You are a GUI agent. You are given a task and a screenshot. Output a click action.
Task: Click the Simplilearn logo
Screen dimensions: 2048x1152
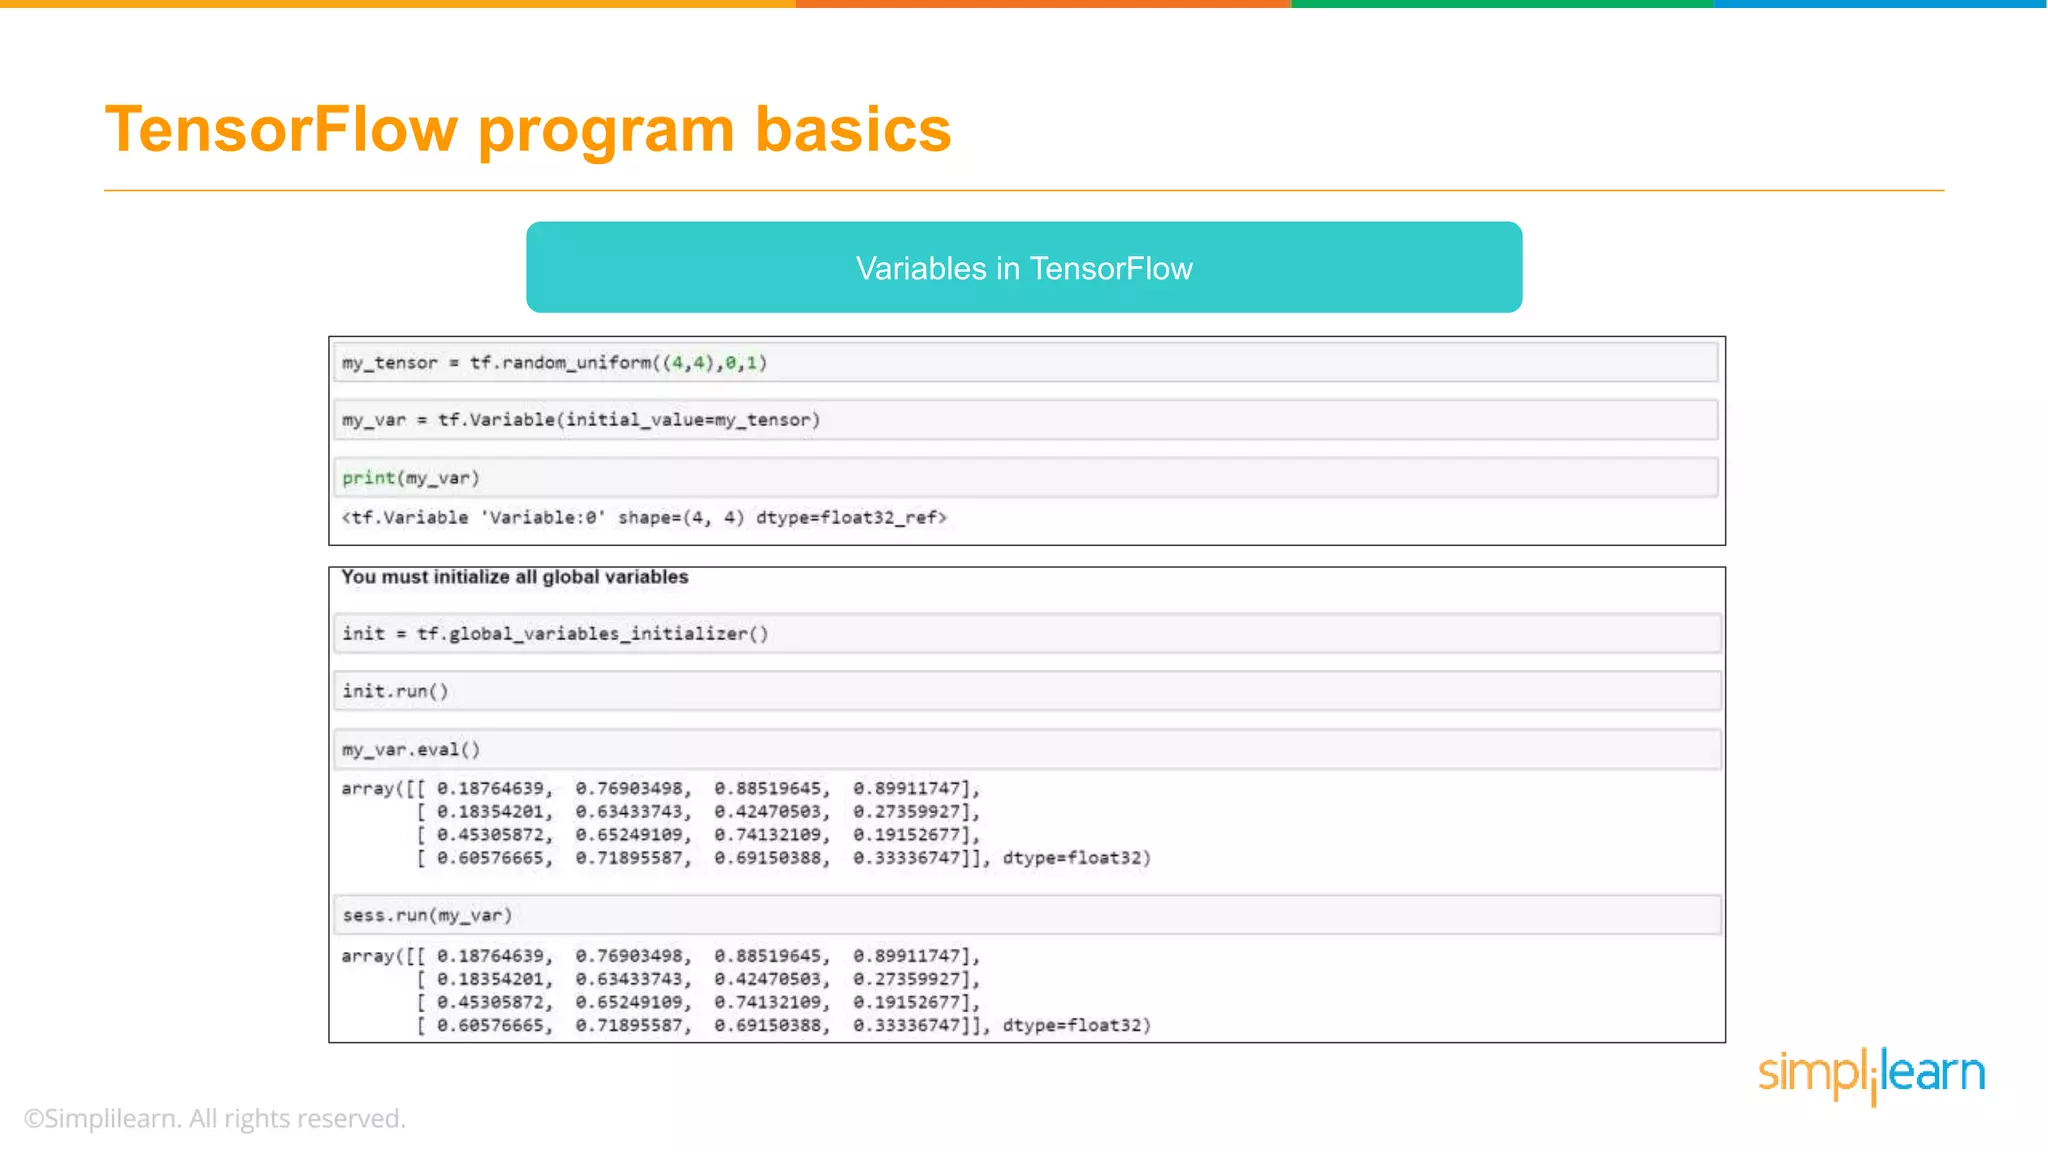pyautogui.click(x=1871, y=1075)
